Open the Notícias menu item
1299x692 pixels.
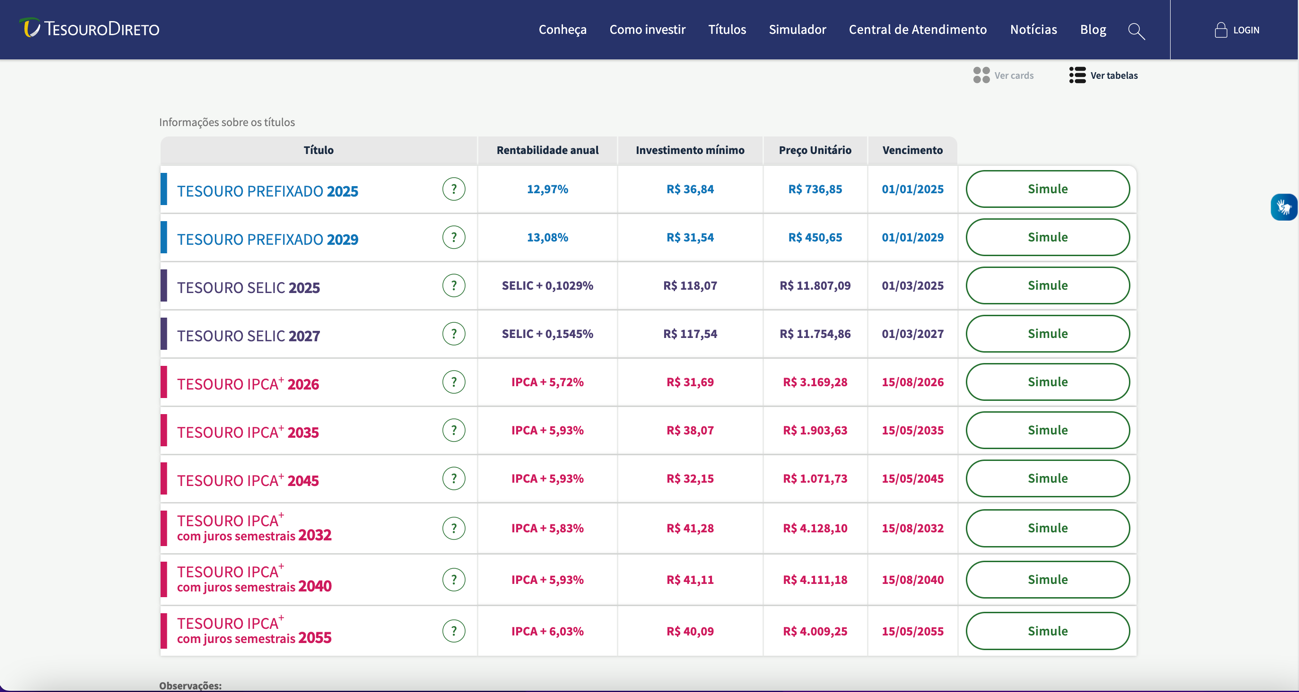(x=1033, y=30)
